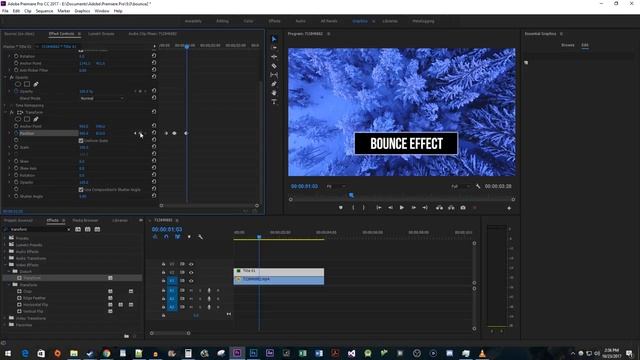Expand Video Transitions folder
Viewport: 640px width, 360px height.
pyautogui.click(x=5, y=318)
